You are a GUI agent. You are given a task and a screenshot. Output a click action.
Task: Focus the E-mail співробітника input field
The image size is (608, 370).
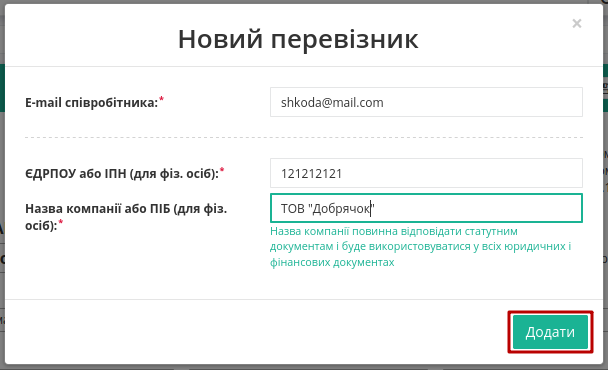pos(426,102)
